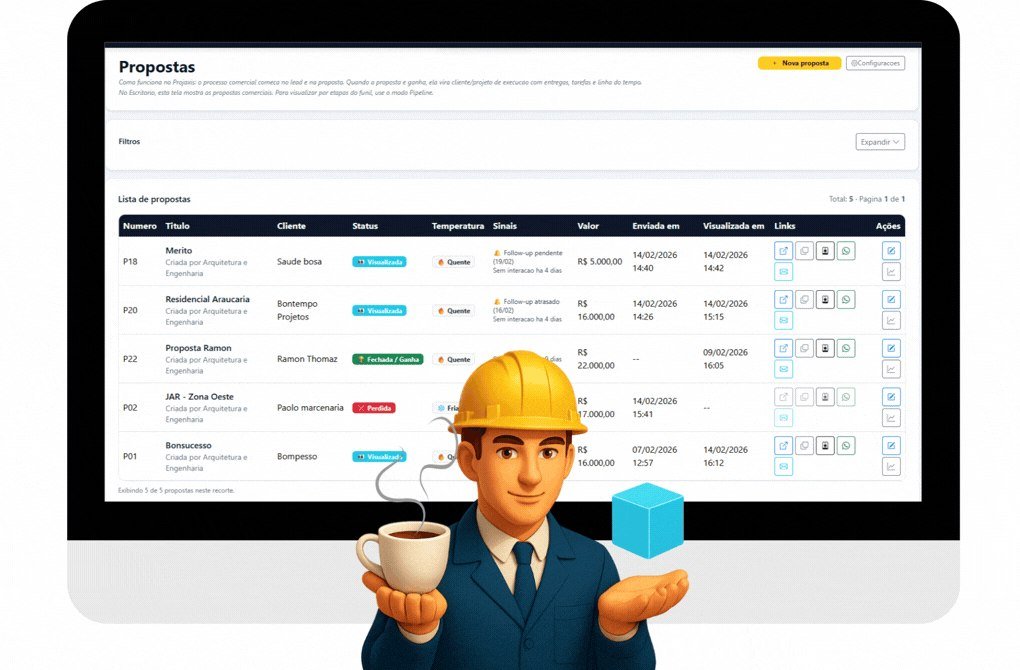
Task: Copy link icon in Merito row
Action: 804,251
